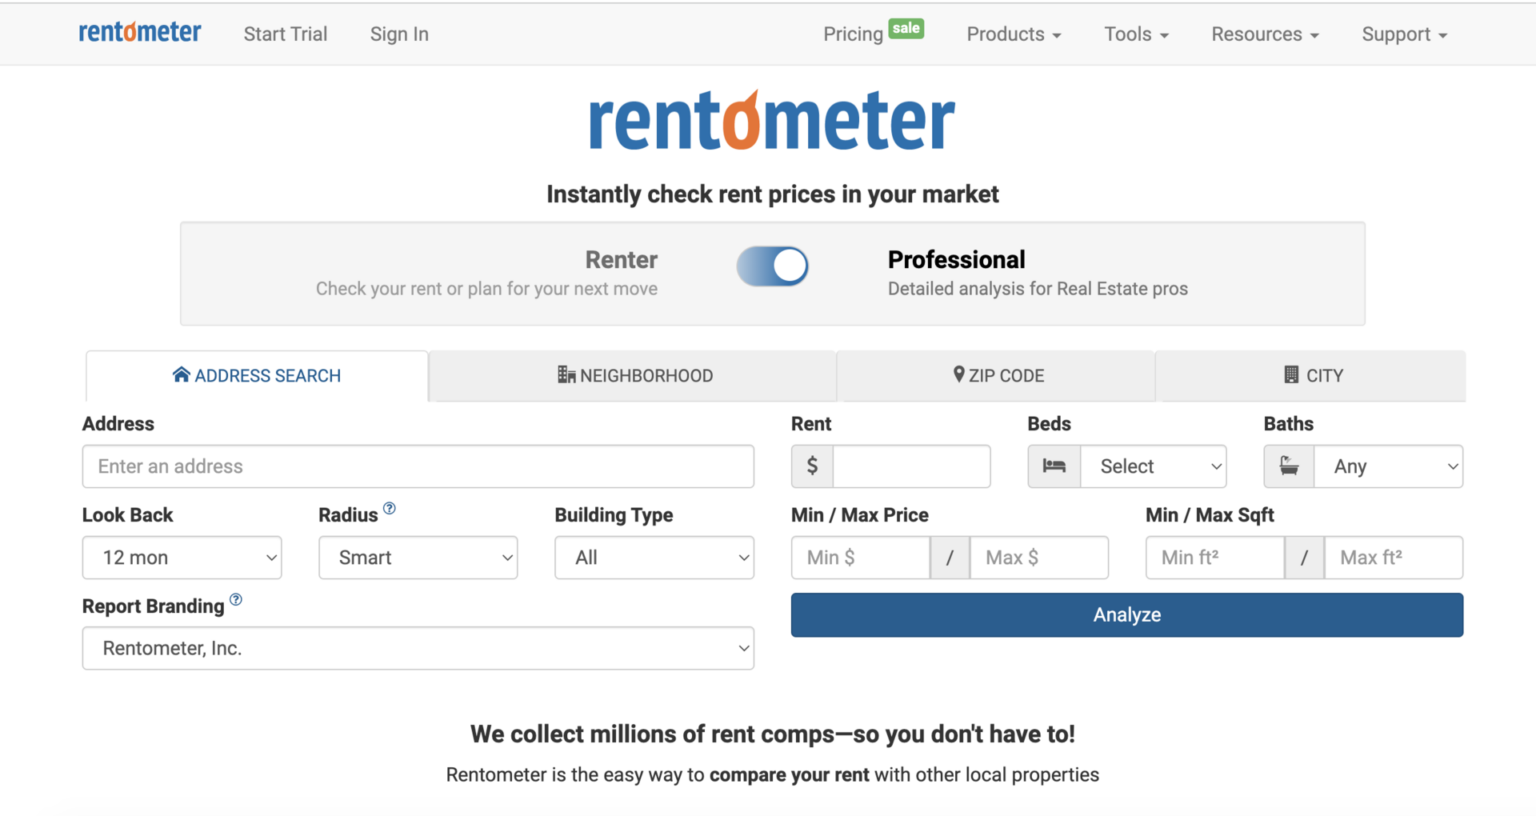Click the map pin icon on Zip Code tab

(x=959, y=375)
